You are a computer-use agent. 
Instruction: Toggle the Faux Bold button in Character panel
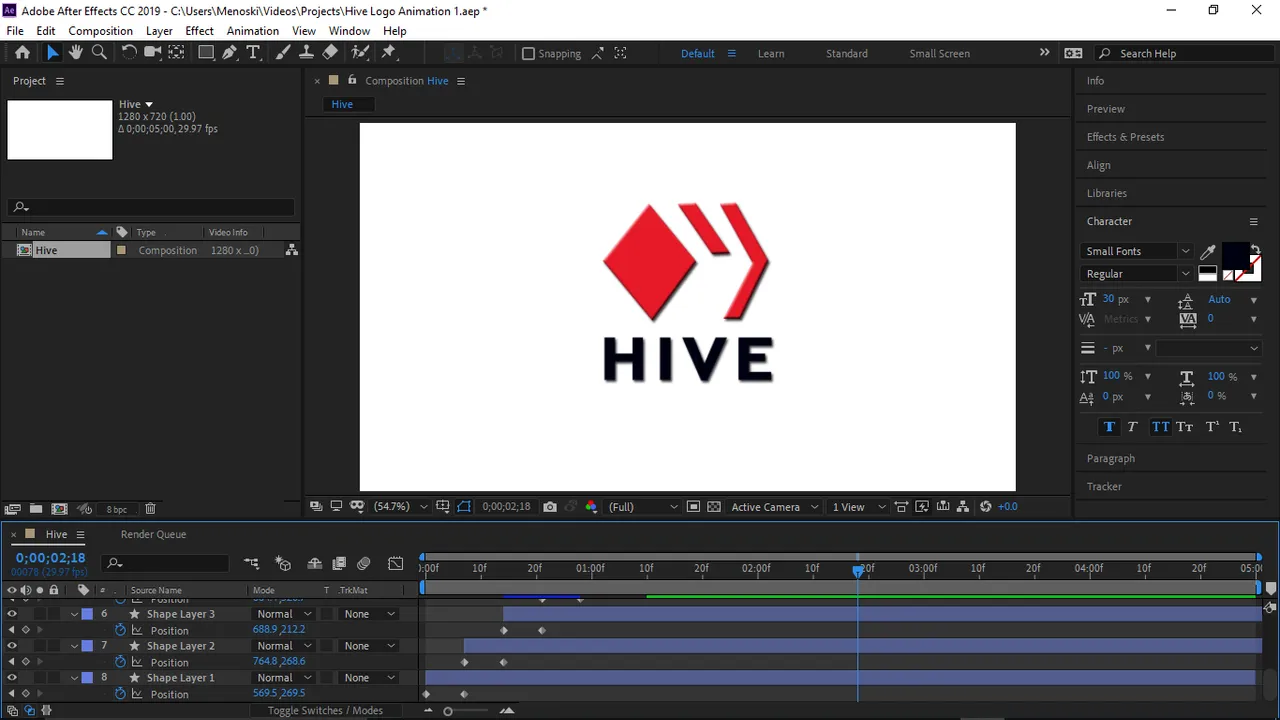coord(1109,427)
